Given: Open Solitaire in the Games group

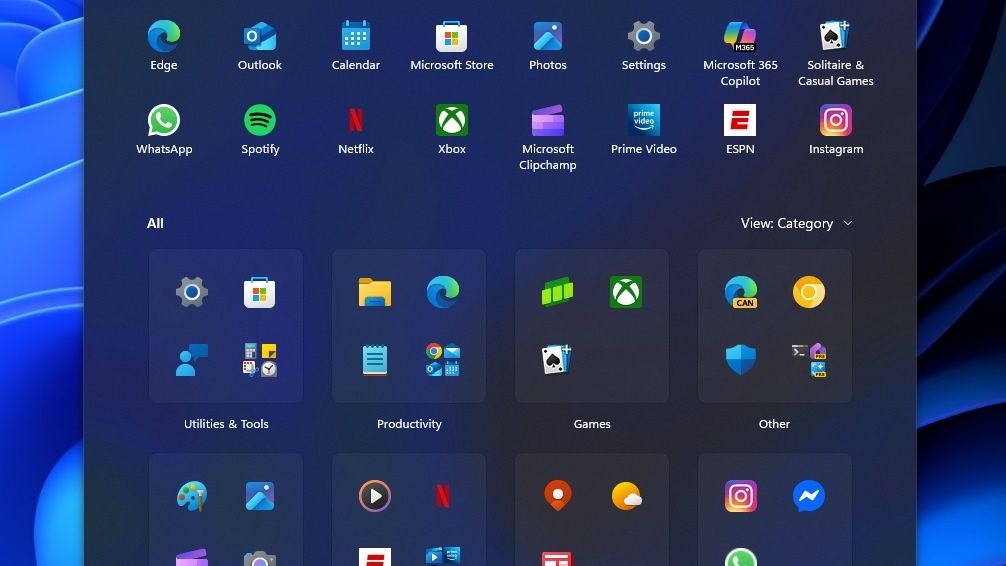Looking at the screenshot, I should (556, 359).
